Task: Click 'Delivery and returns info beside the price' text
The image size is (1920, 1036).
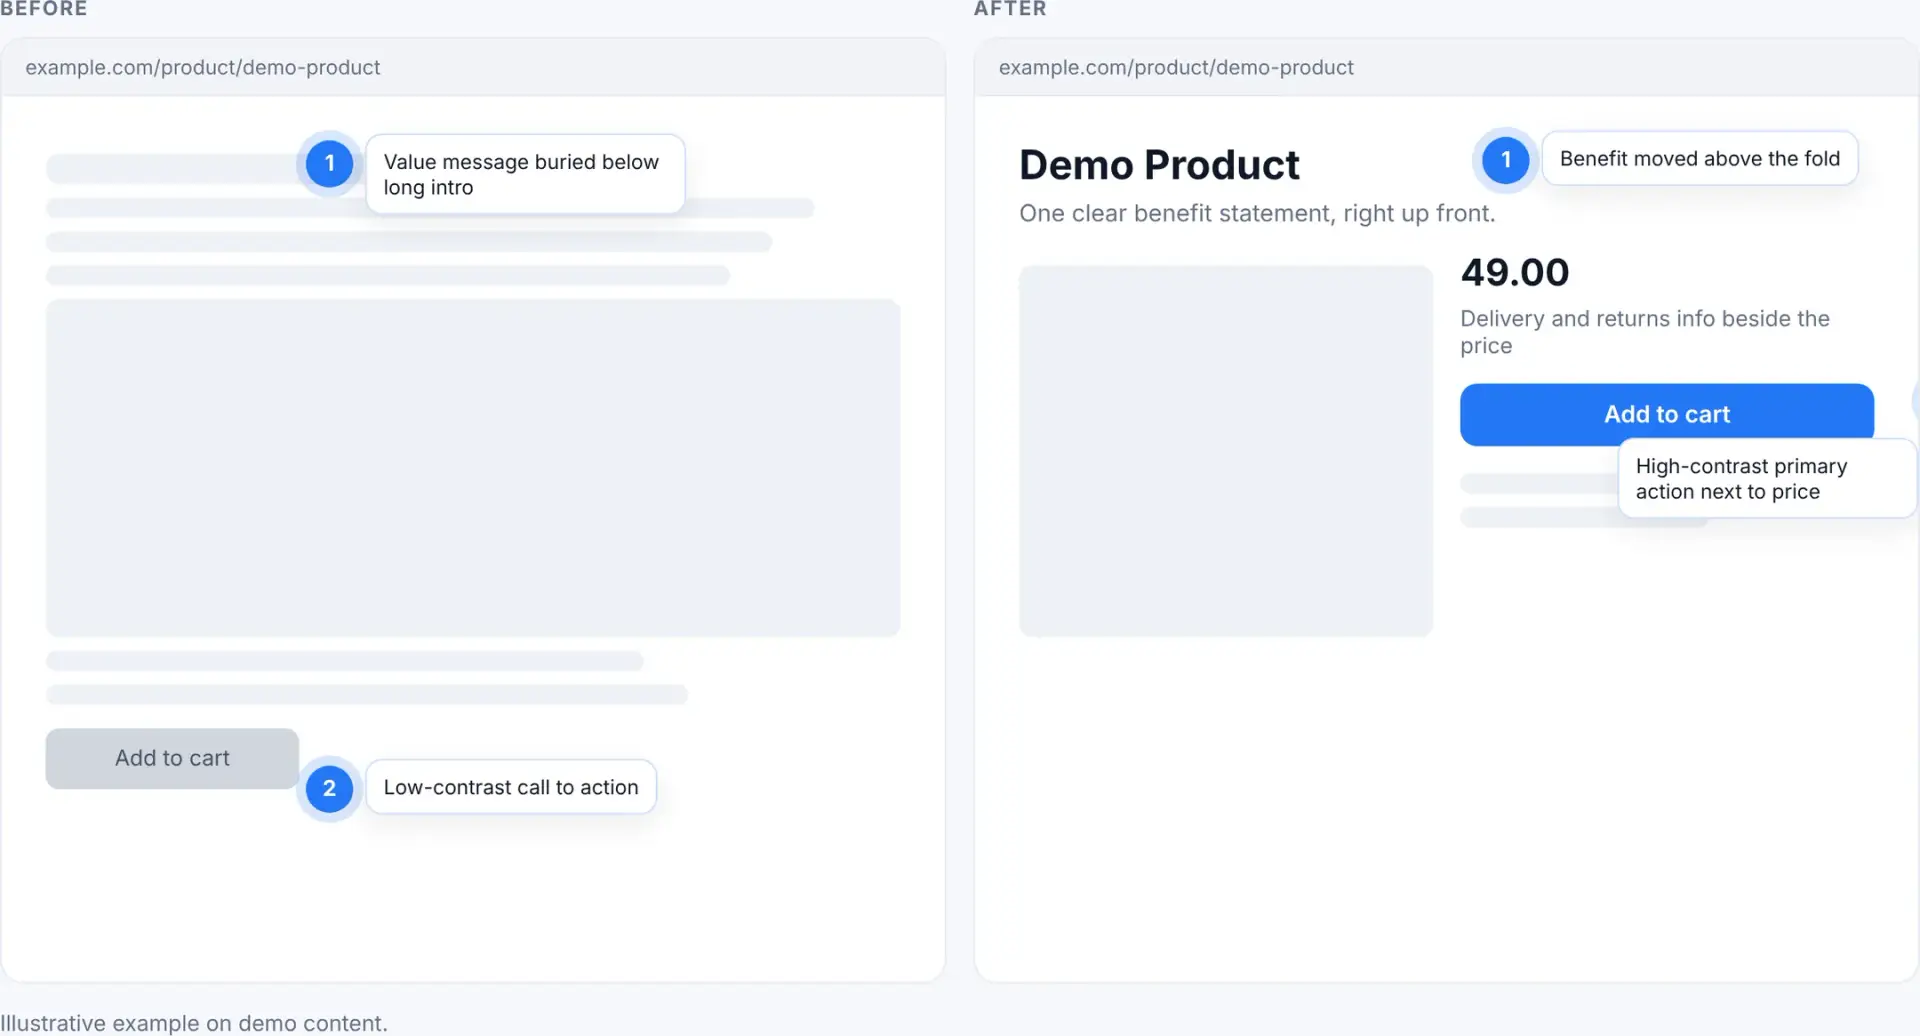Action: [1645, 332]
